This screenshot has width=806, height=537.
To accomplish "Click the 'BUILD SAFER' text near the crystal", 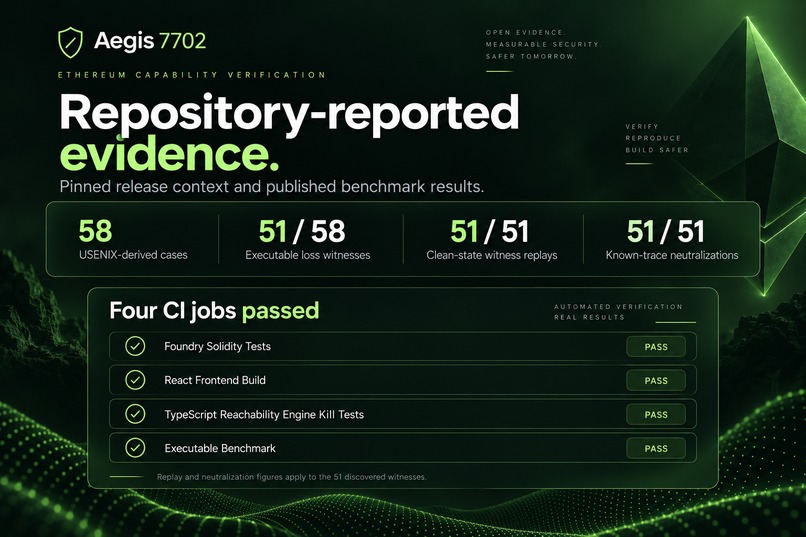I will pos(657,150).
